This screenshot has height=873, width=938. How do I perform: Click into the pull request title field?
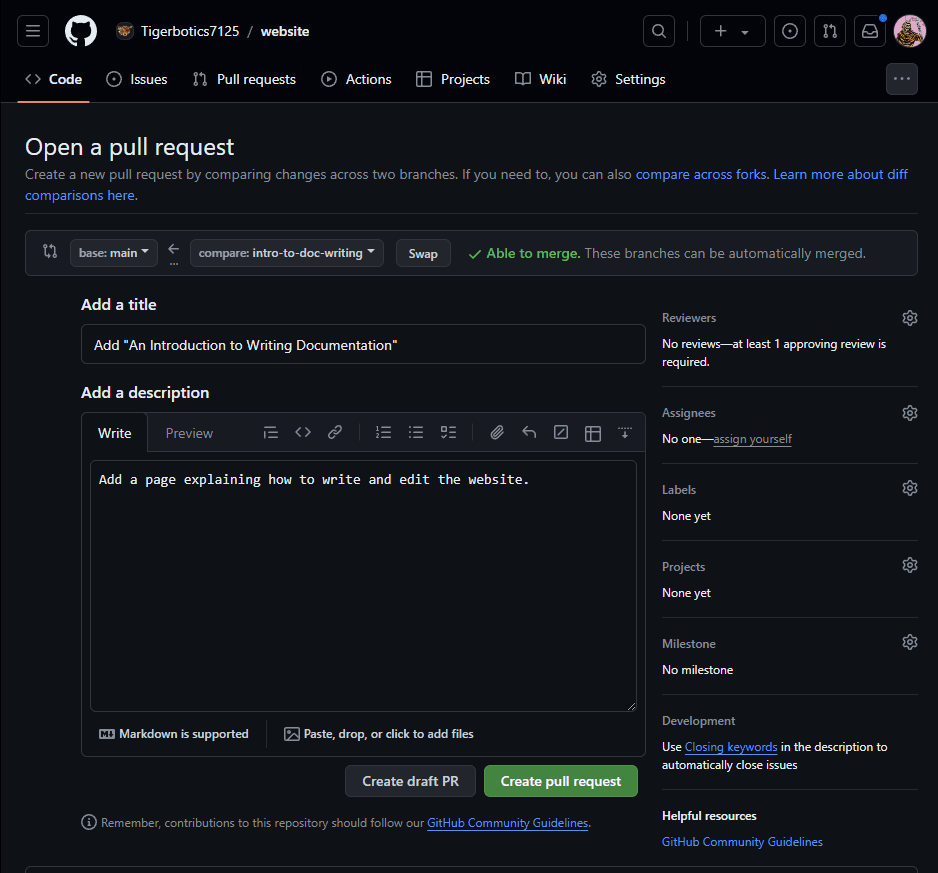(363, 345)
